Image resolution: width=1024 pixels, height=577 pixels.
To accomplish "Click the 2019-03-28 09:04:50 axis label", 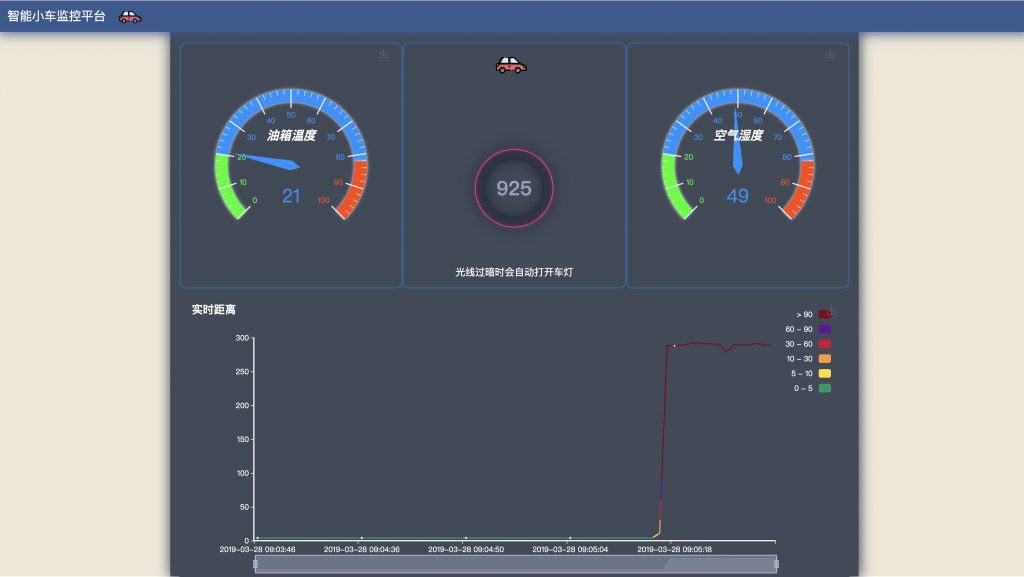I will tap(466, 550).
